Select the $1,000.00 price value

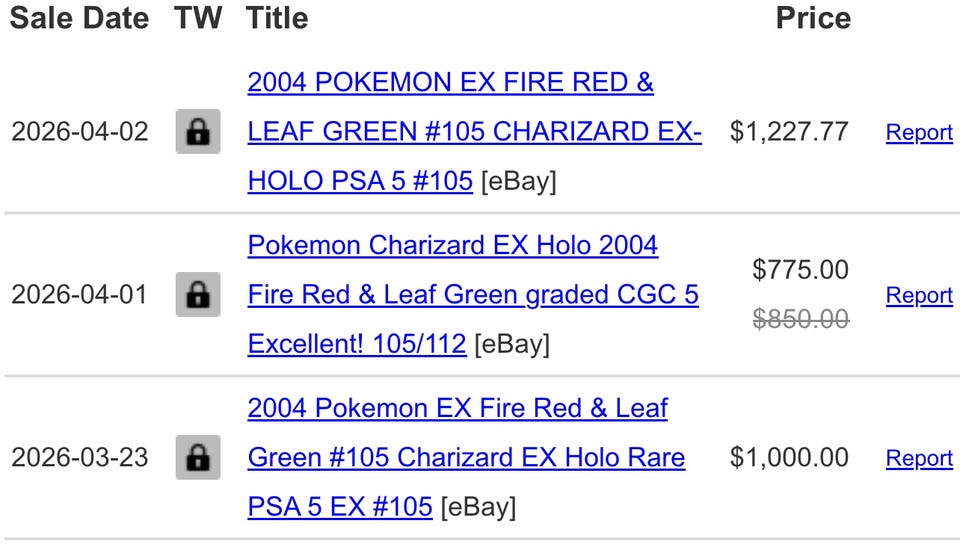[789, 457]
